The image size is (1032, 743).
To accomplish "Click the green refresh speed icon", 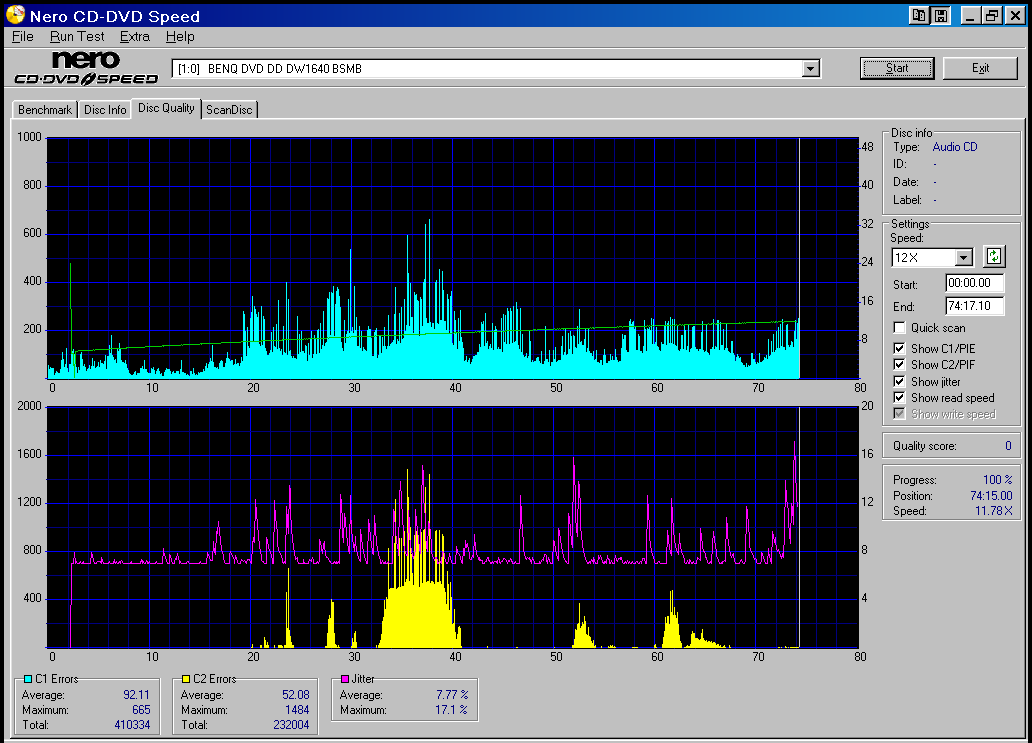I will pos(994,256).
